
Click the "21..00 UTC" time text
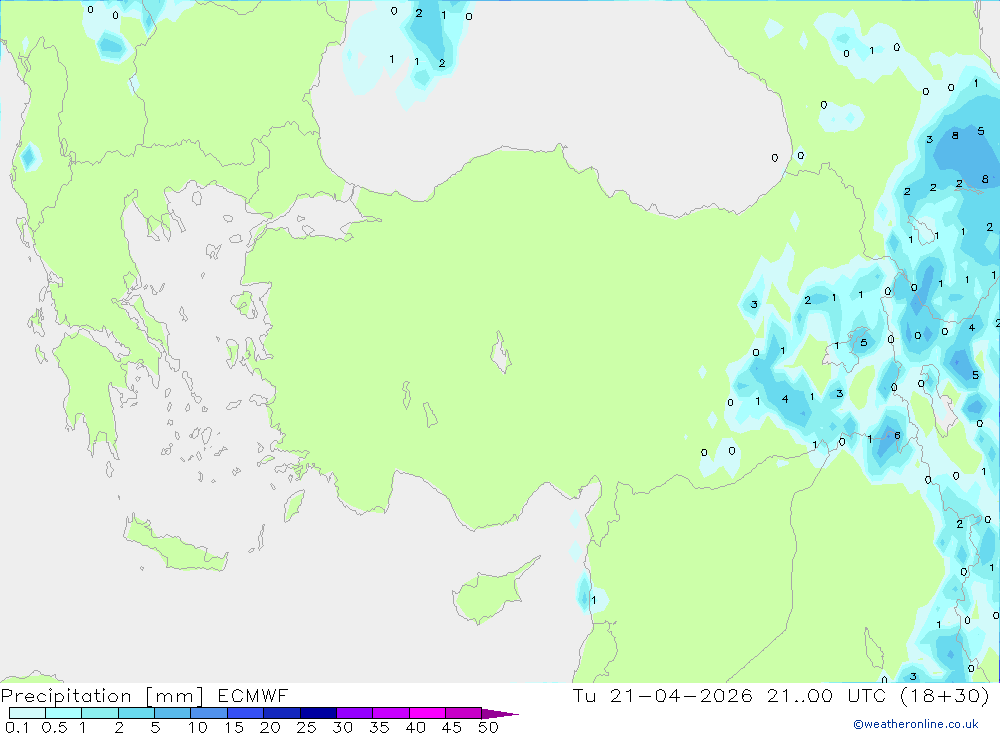(x=827, y=696)
